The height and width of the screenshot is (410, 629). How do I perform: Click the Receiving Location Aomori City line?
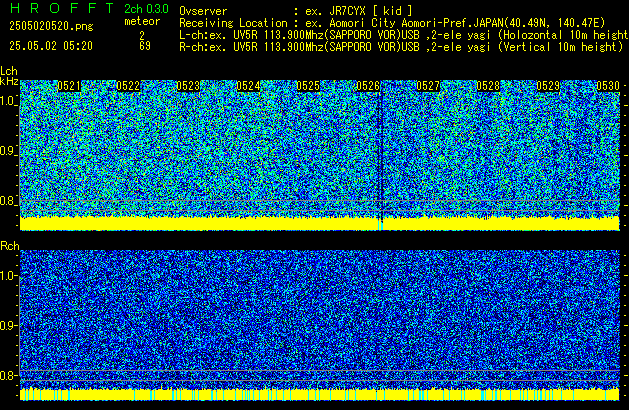[x=392, y=23]
